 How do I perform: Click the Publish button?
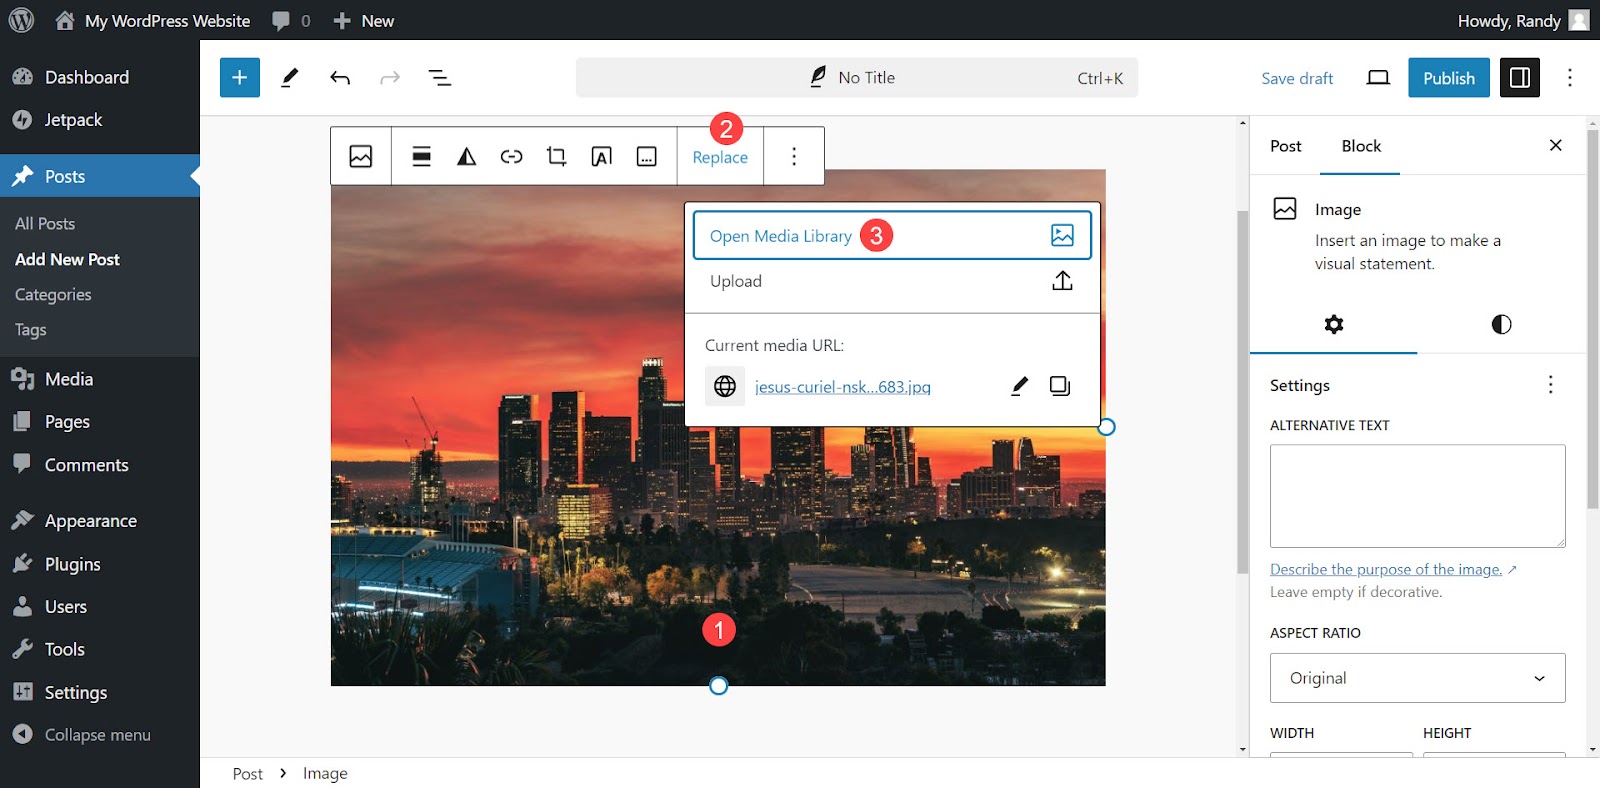pyautogui.click(x=1449, y=78)
